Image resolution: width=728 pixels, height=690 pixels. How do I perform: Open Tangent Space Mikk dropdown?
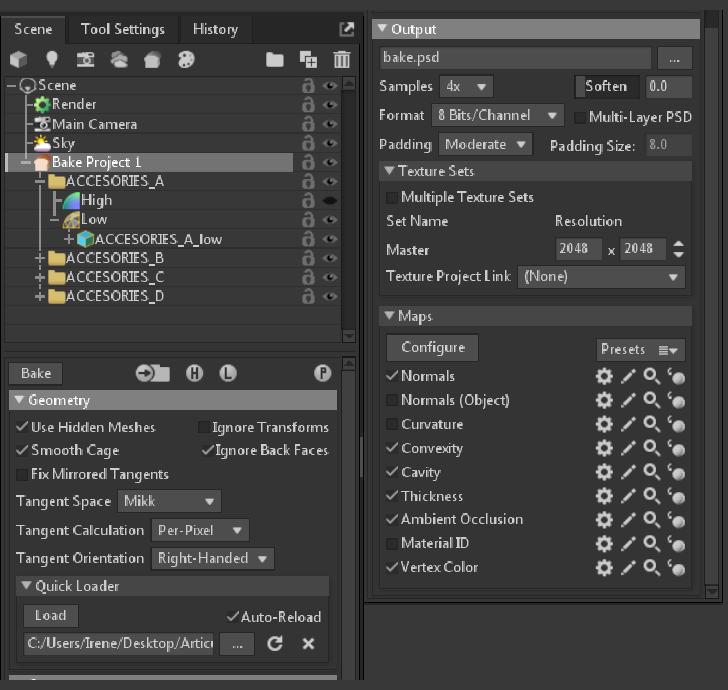(169, 501)
